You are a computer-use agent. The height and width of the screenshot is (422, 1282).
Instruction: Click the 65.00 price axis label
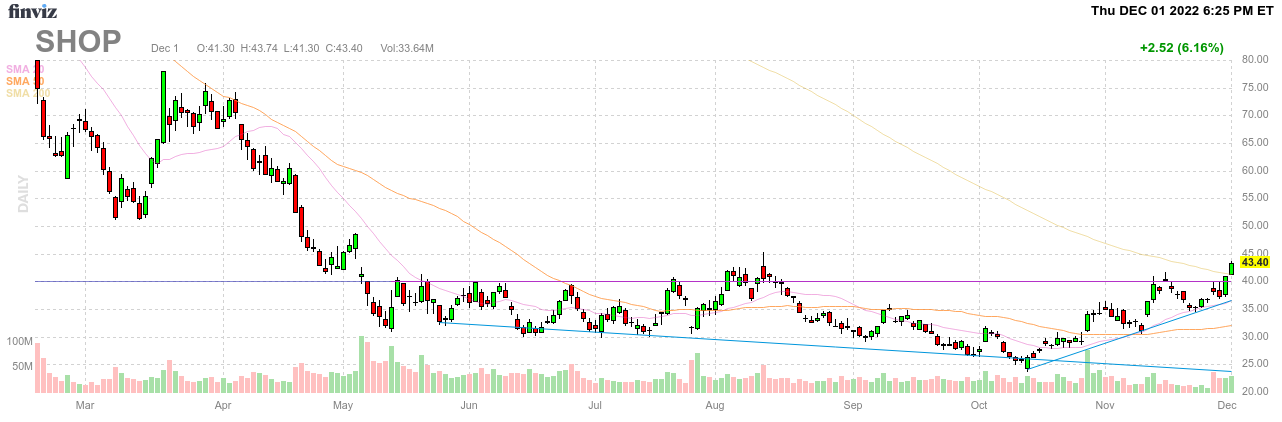click(x=1254, y=143)
